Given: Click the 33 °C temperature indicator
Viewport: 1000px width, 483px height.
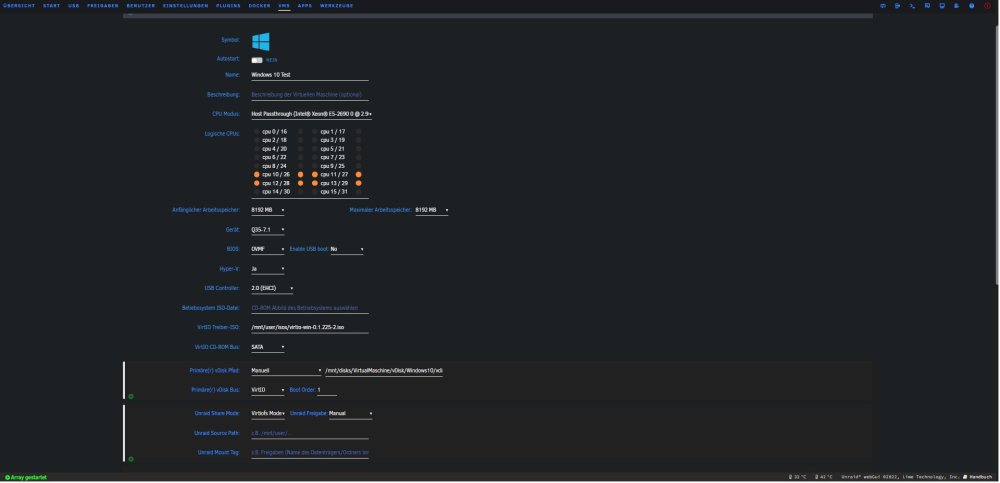Looking at the screenshot, I should (x=797, y=477).
